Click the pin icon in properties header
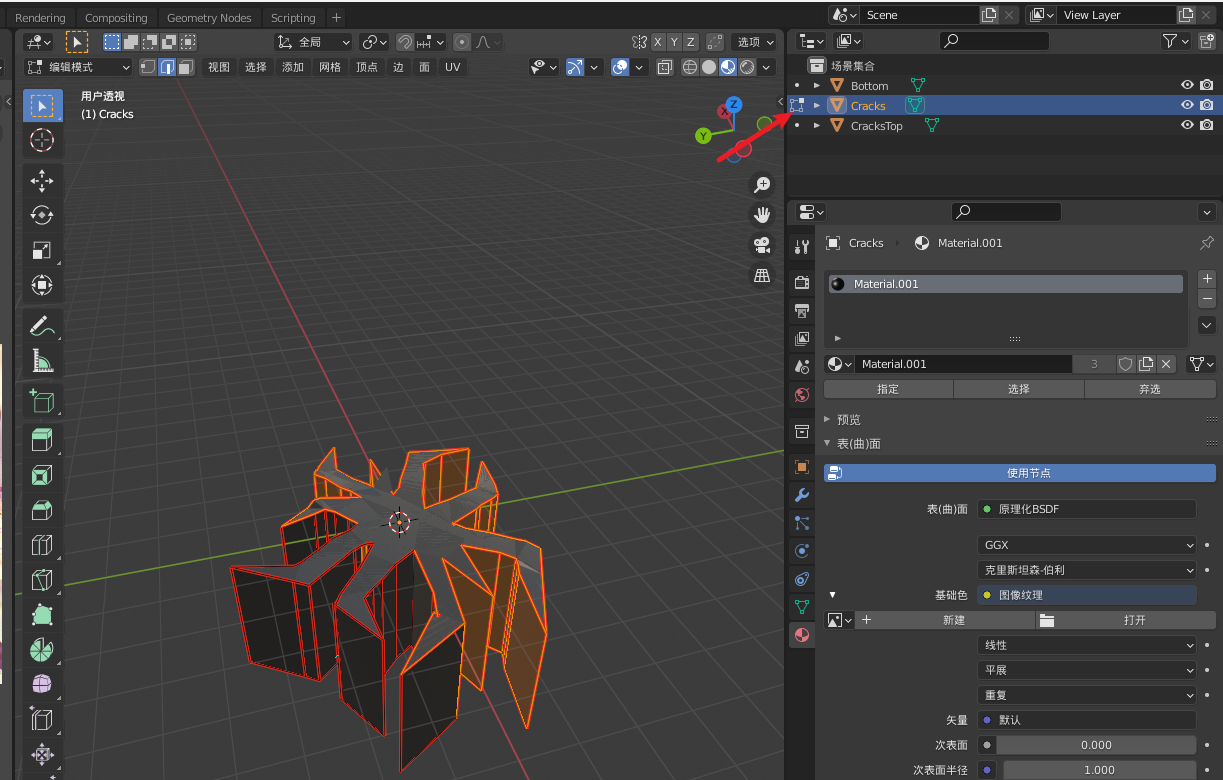1223x780 pixels. pyautogui.click(x=1206, y=243)
